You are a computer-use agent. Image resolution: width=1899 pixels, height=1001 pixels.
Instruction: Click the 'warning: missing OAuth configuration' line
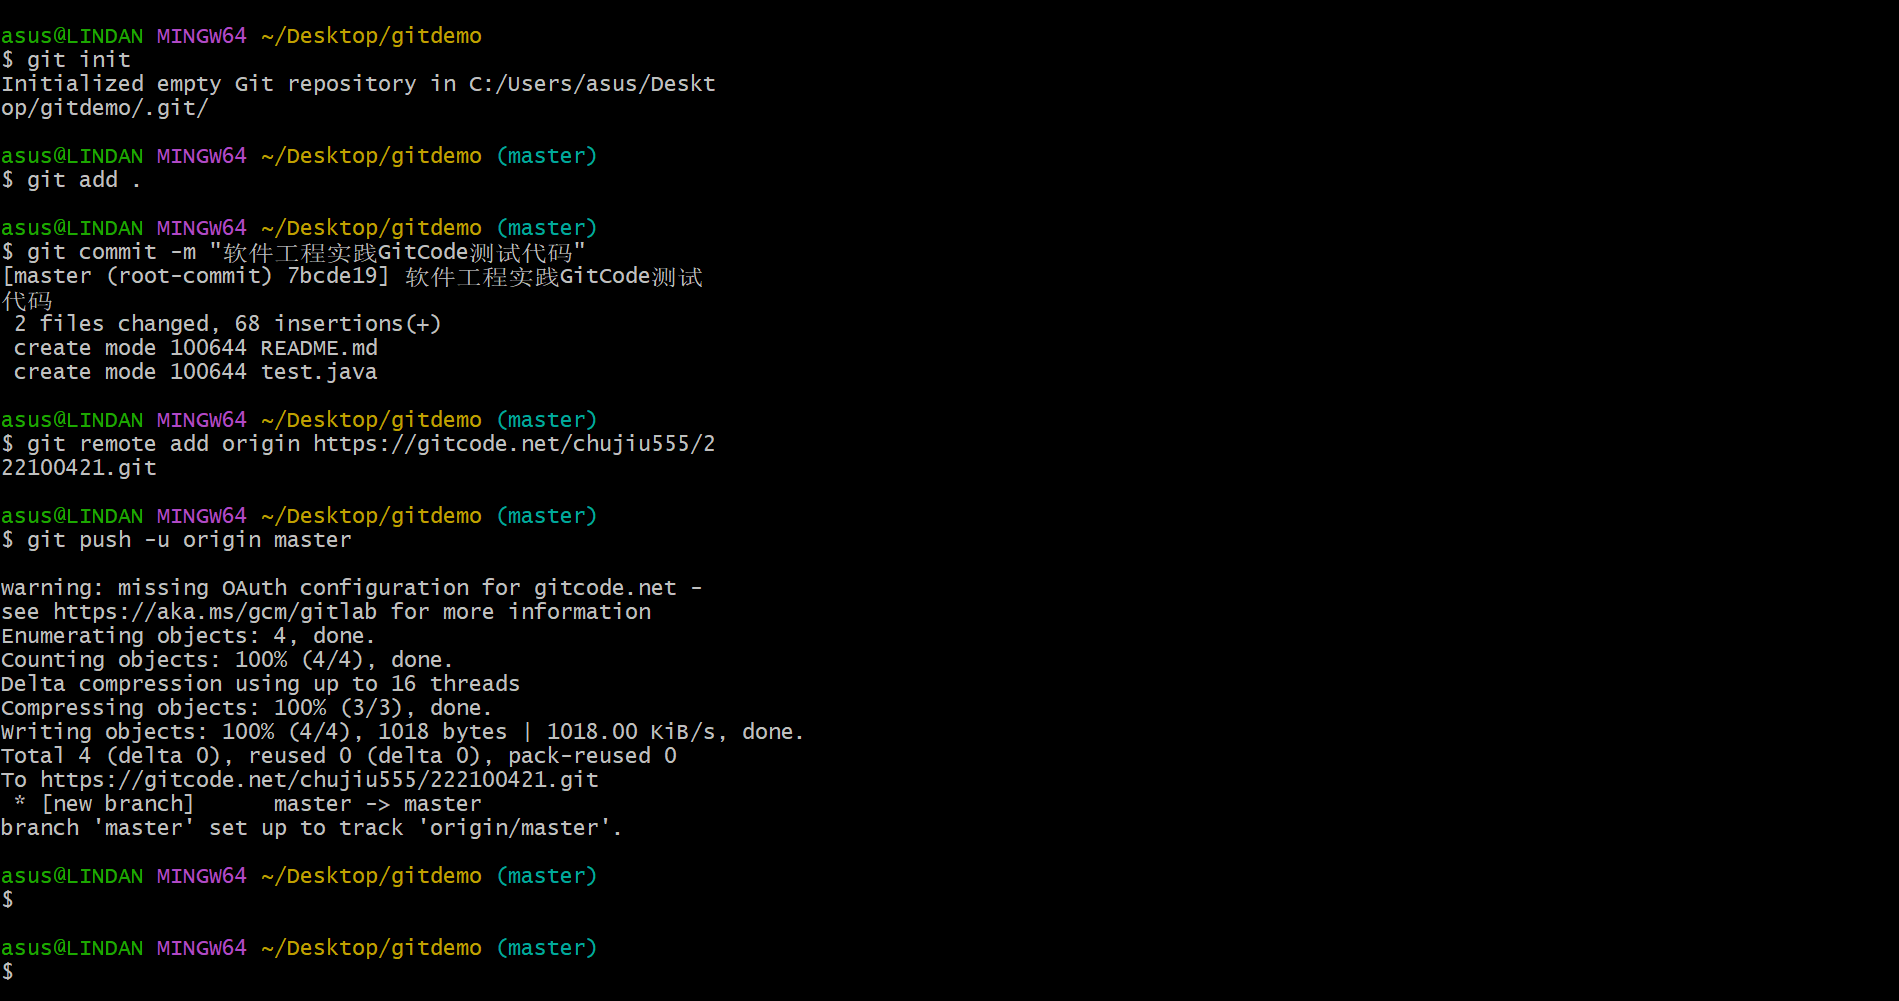[351, 588]
